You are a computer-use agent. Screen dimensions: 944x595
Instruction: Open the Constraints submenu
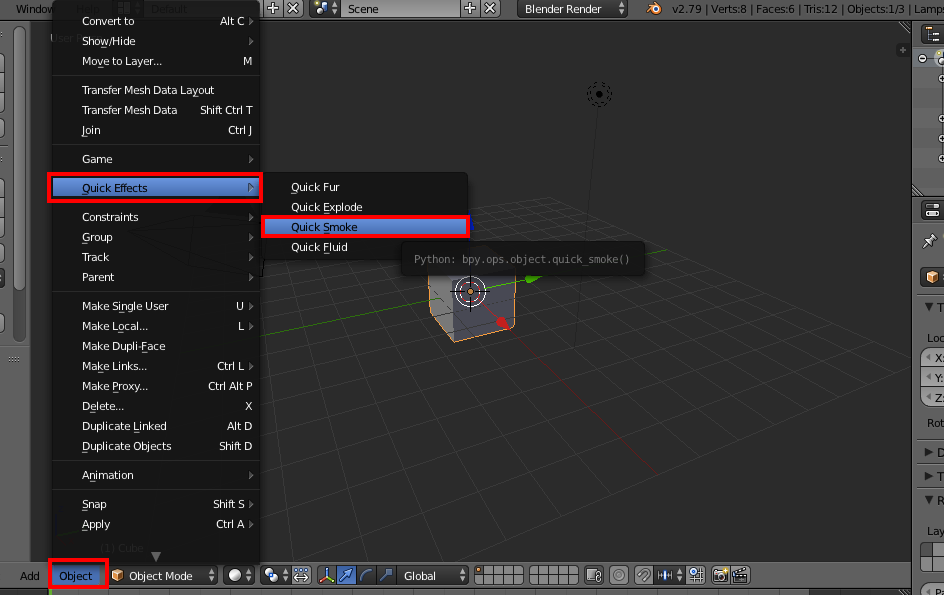click(x=155, y=217)
